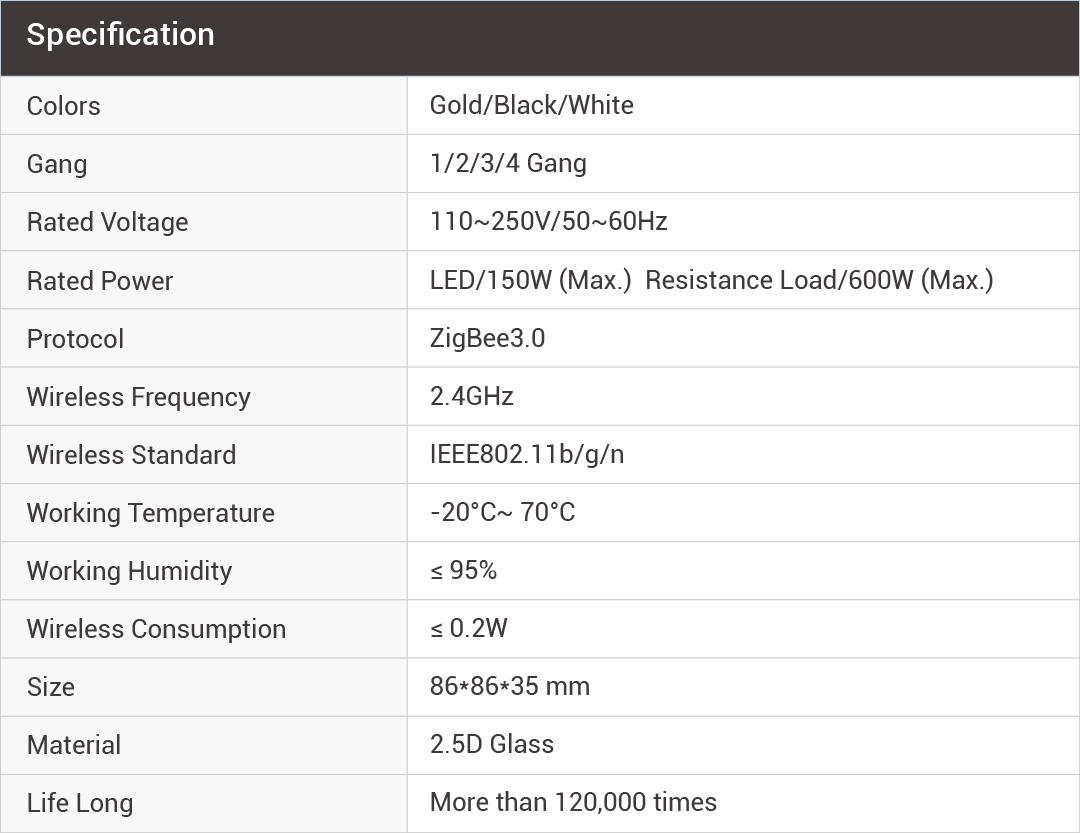Select the Wireless Standard label

coord(131,455)
